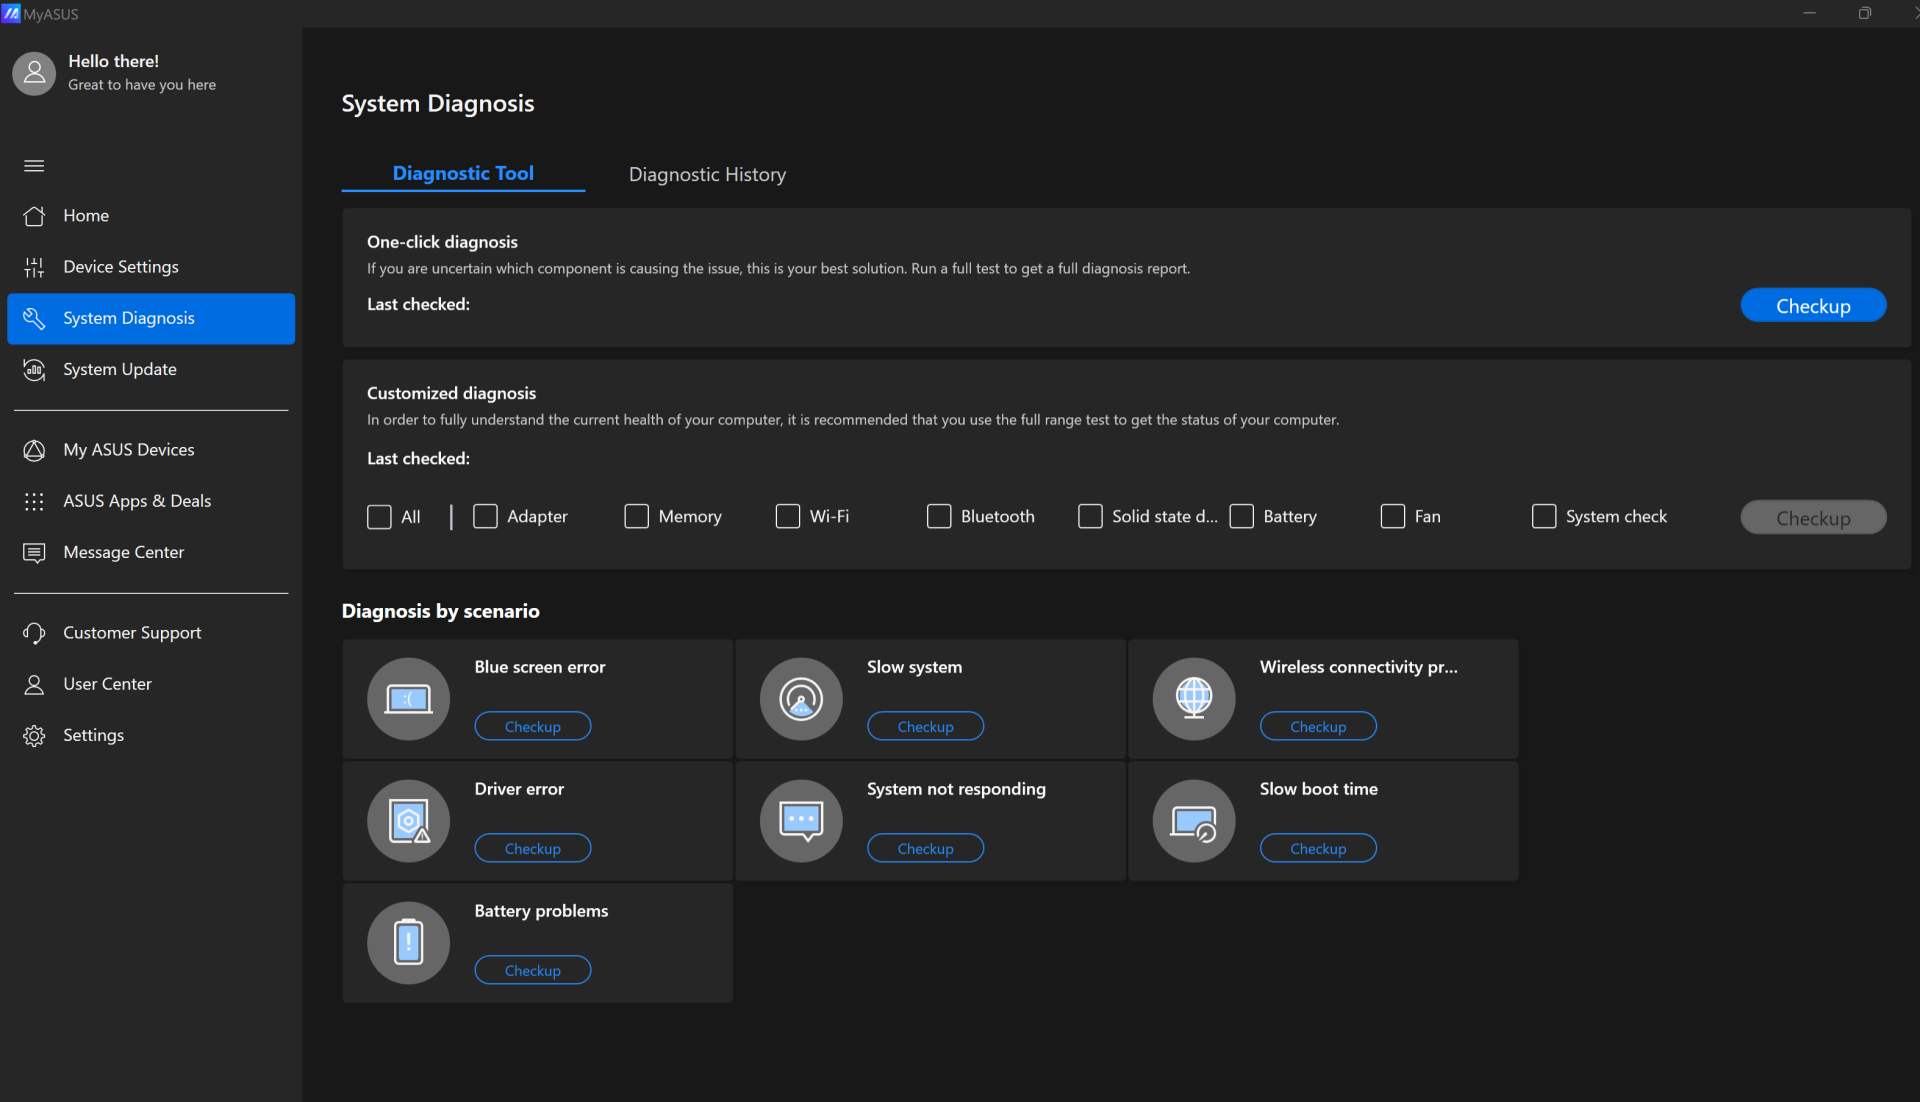Viewport: 1920px width, 1102px height.
Task: Check the All checkbox
Action: pos(379,517)
